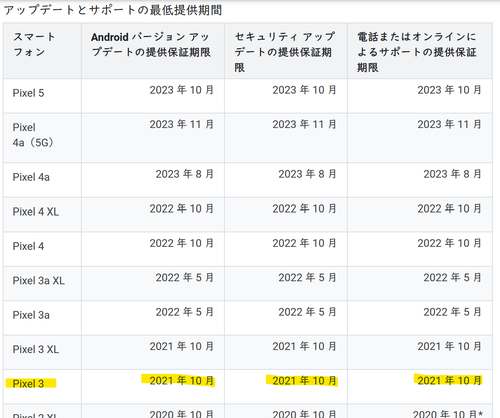This screenshot has width=500, height=418.
Task: Click the Pixel 4a row name
Action: pos(31,177)
